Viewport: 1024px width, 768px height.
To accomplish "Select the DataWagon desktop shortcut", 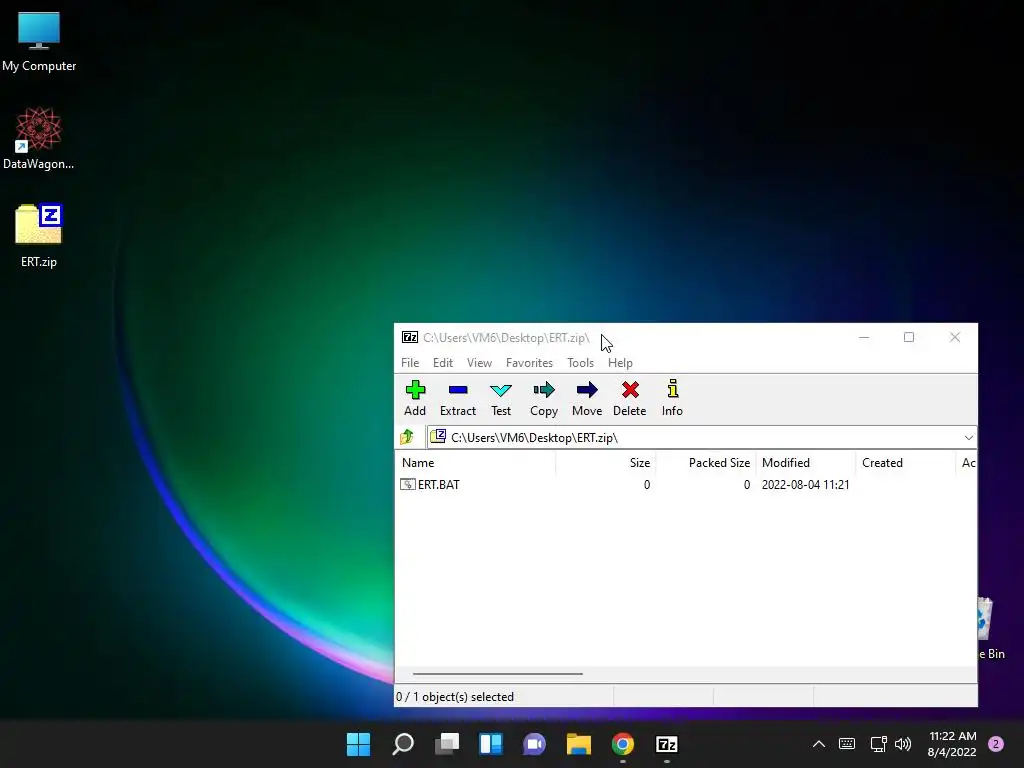I will (x=39, y=138).
